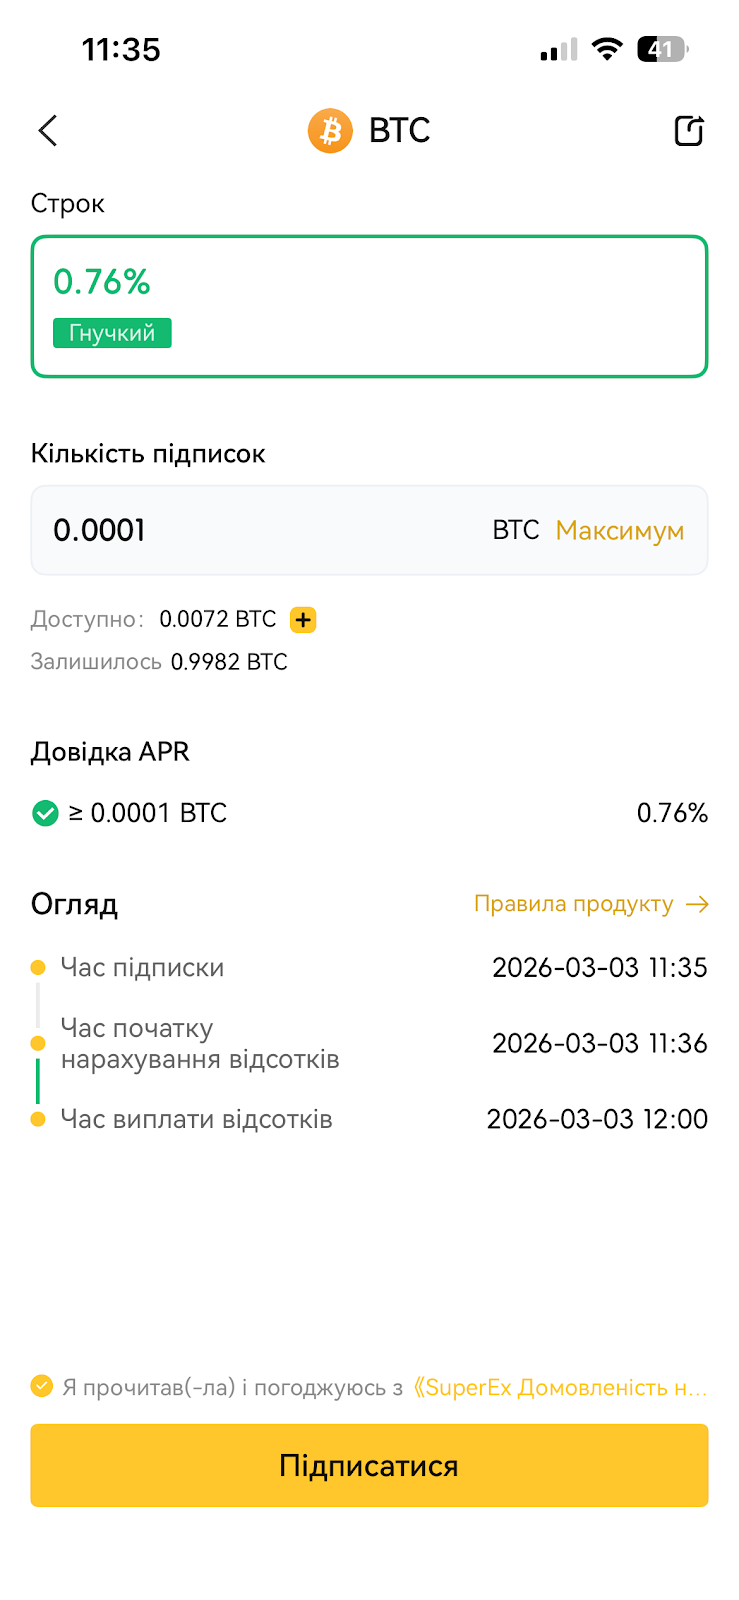Viewport: 739px width, 1600px height.
Task: Focus the subscription amount input field
Action: pyautogui.click(x=369, y=530)
